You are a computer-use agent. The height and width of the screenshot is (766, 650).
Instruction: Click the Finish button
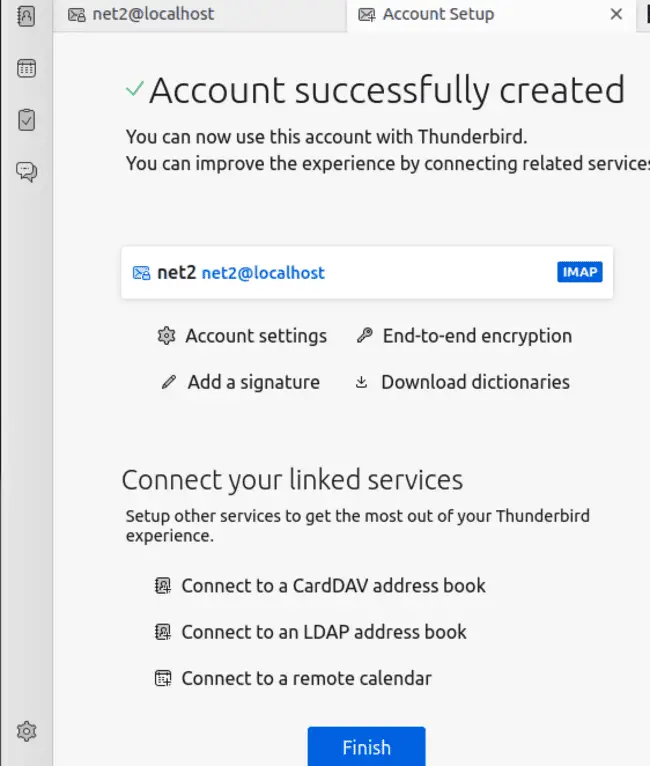(x=366, y=746)
